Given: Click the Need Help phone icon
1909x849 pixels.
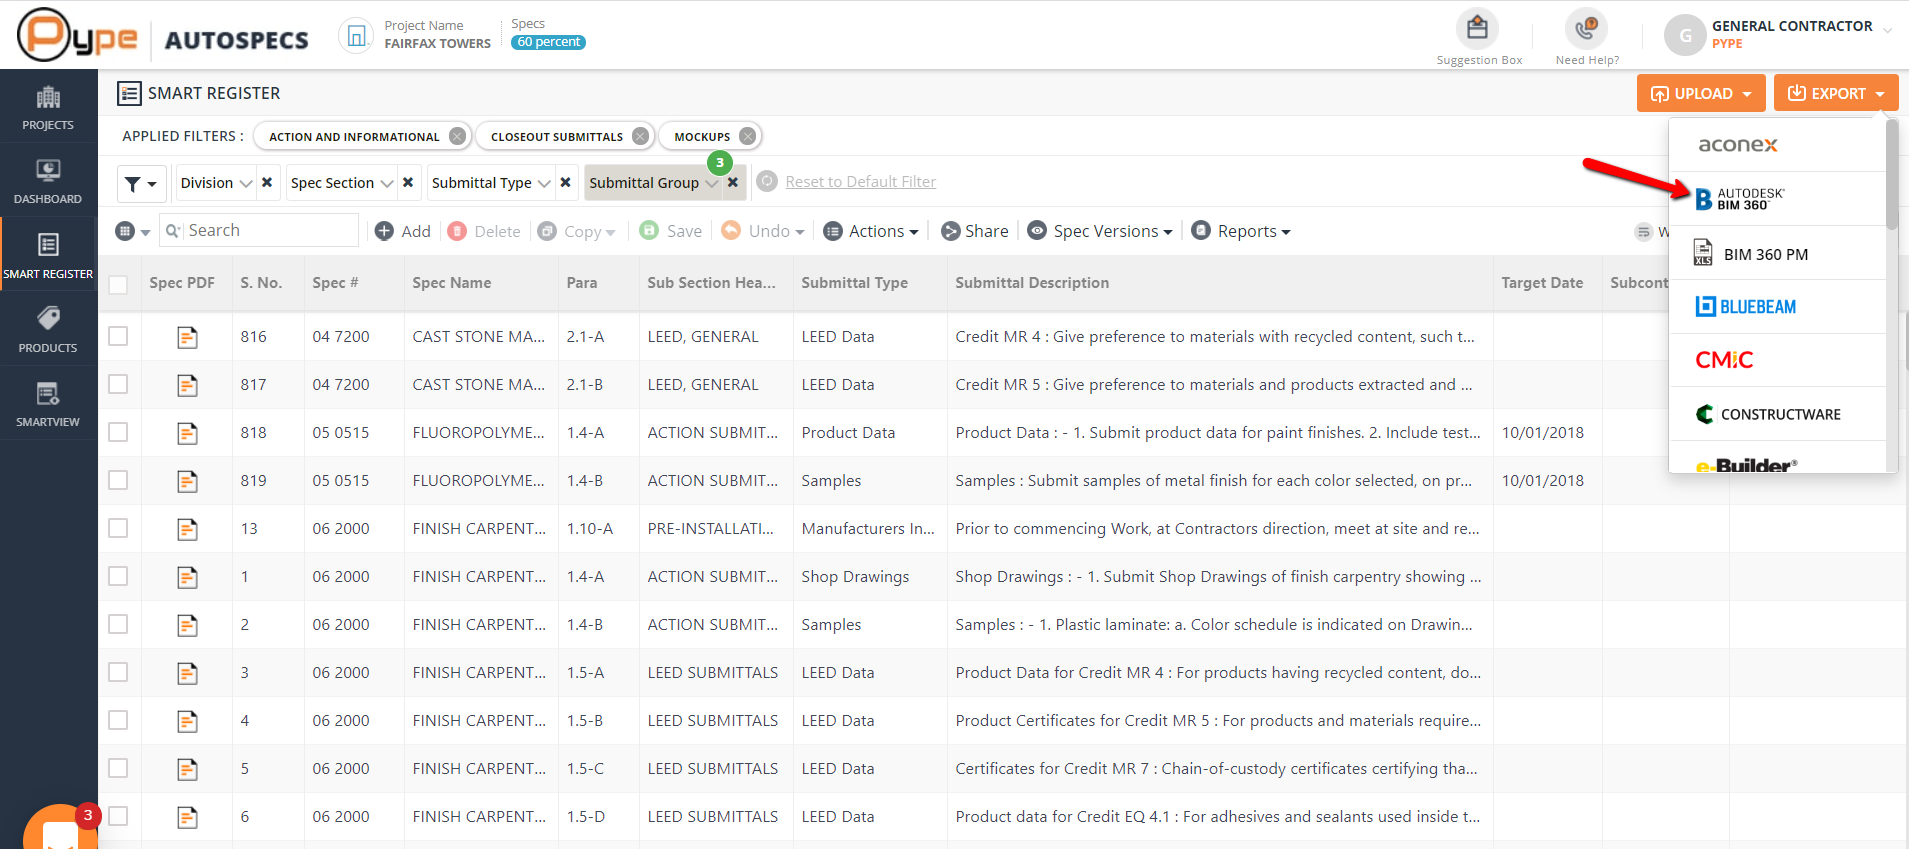Looking at the screenshot, I should pos(1586,29).
